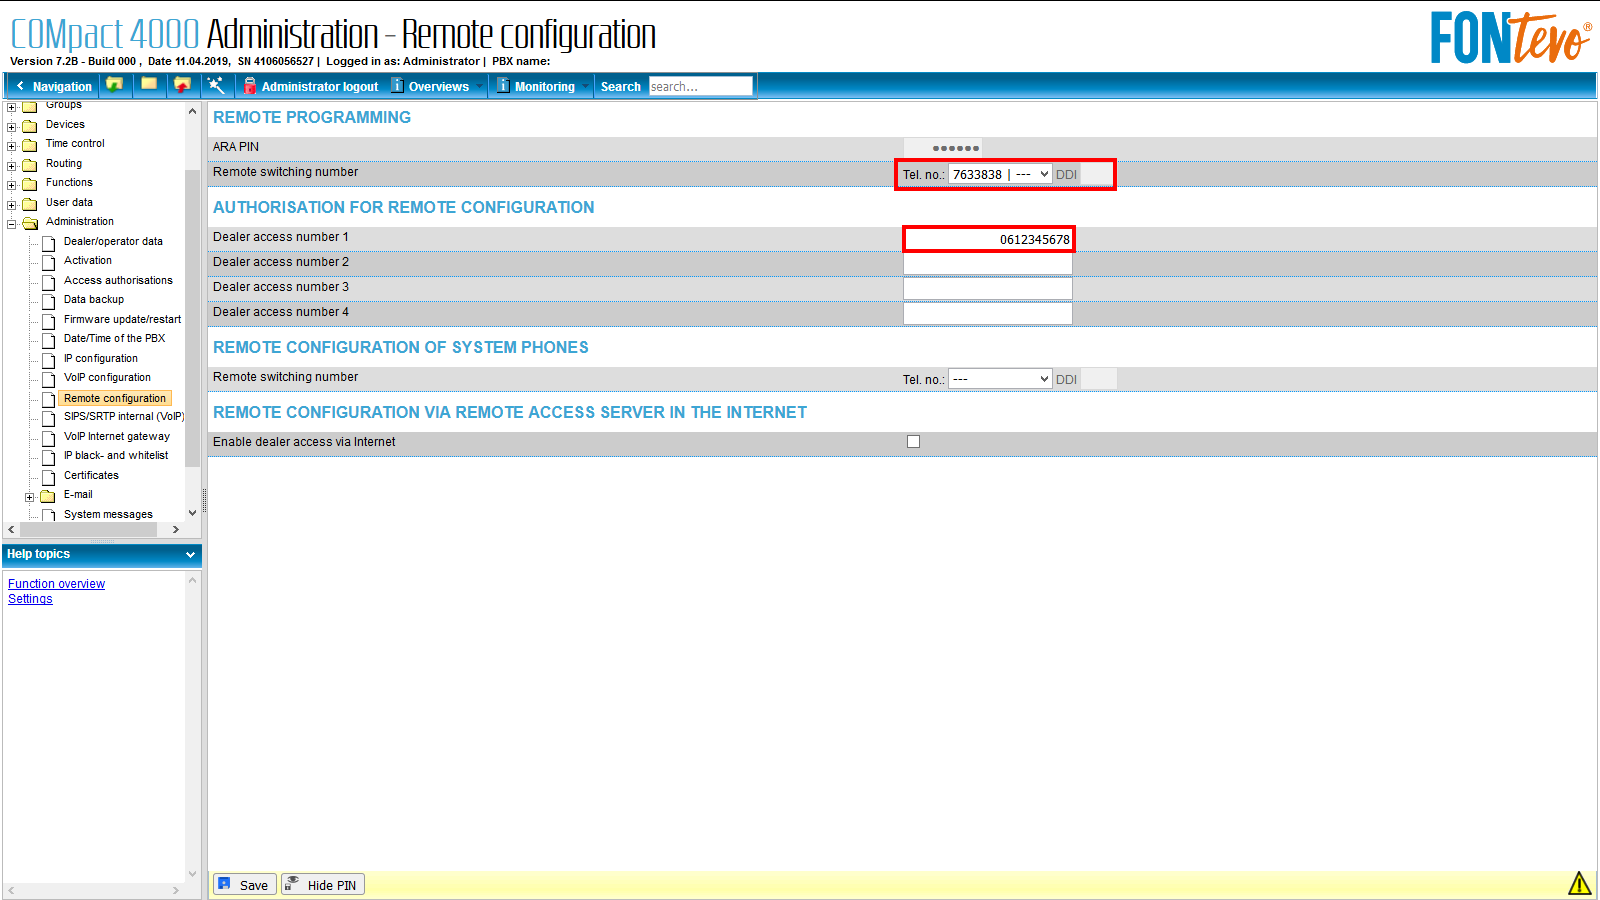Open the Monitoring dropdown menu
This screenshot has height=900, width=1600.
coord(545,86)
